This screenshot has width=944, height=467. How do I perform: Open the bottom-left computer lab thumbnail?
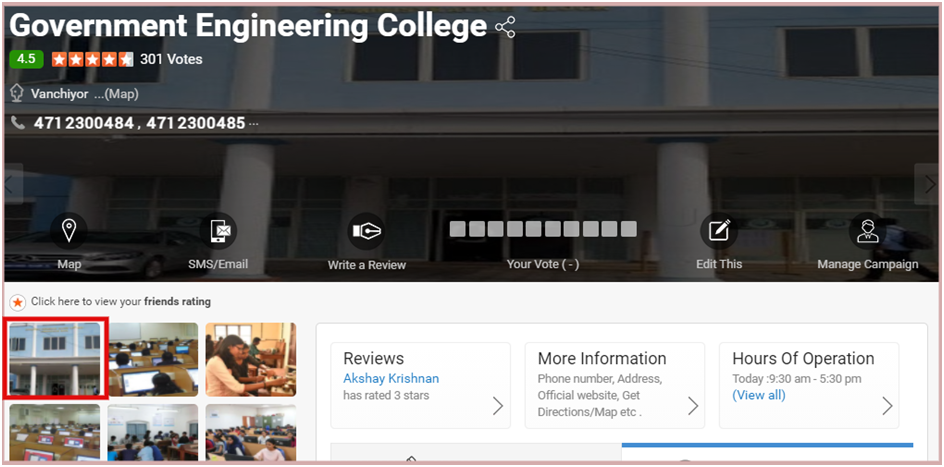click(55, 433)
